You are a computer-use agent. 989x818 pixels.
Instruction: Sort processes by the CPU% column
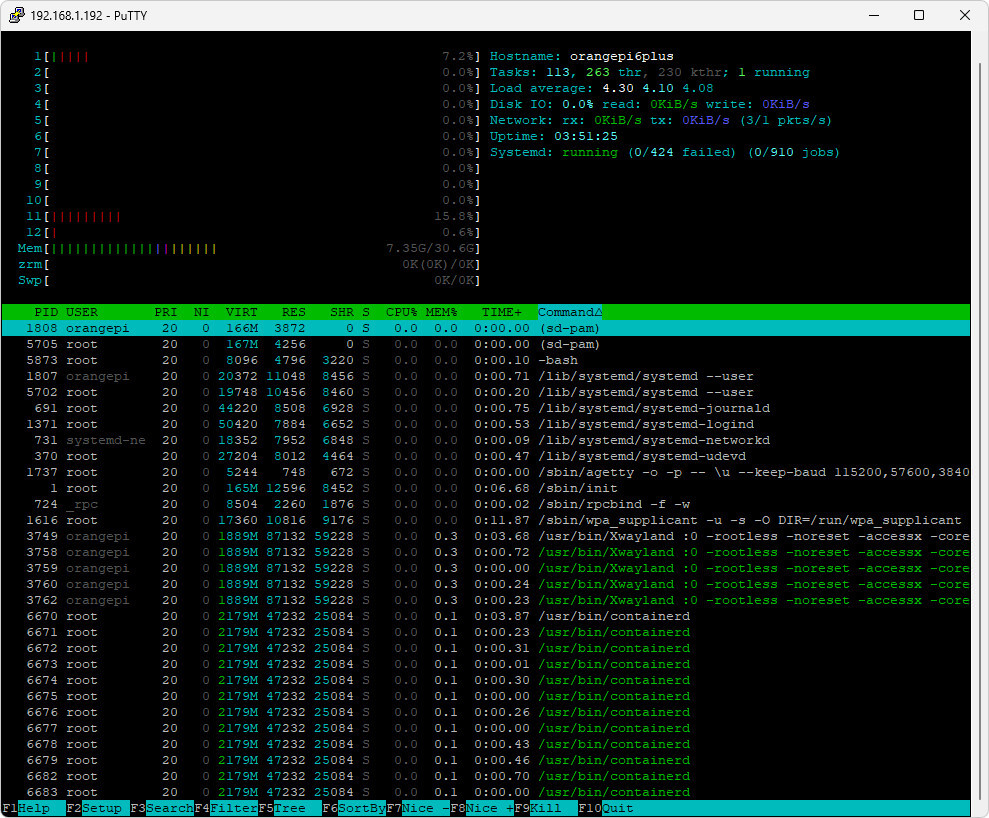401,311
